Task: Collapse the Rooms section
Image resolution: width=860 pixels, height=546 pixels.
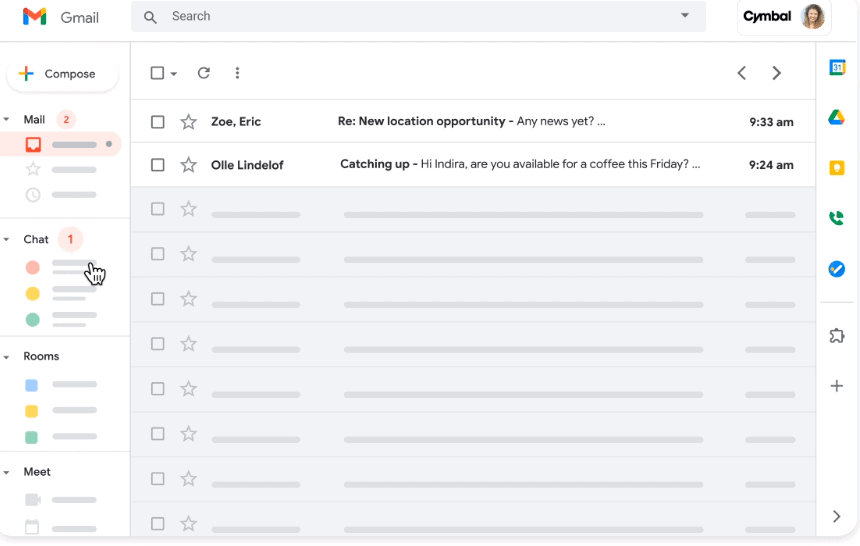Action: tap(7, 357)
